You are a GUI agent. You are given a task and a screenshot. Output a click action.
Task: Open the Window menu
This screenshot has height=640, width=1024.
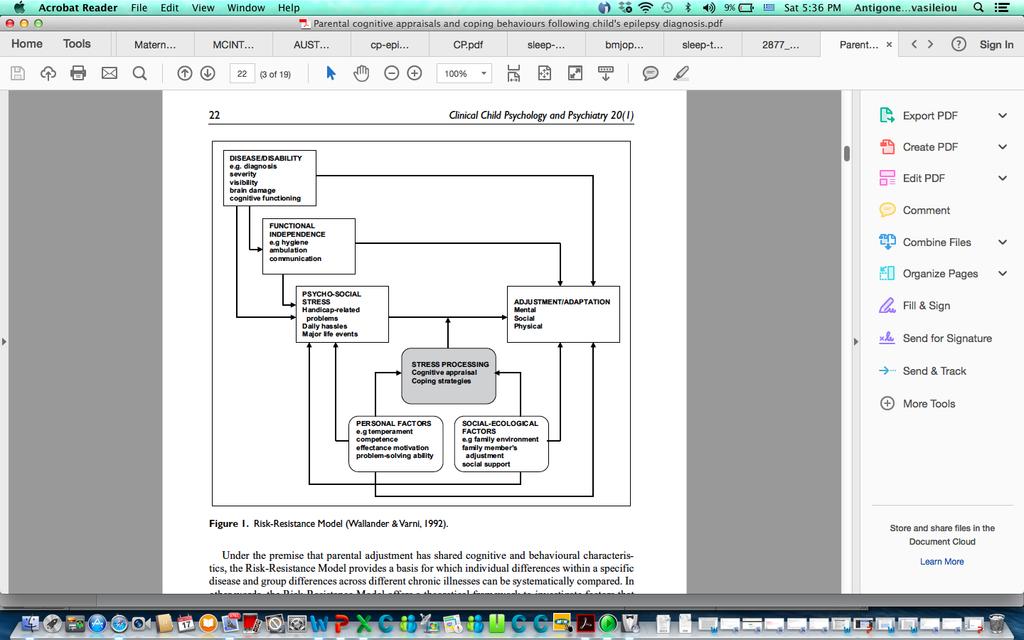point(246,8)
